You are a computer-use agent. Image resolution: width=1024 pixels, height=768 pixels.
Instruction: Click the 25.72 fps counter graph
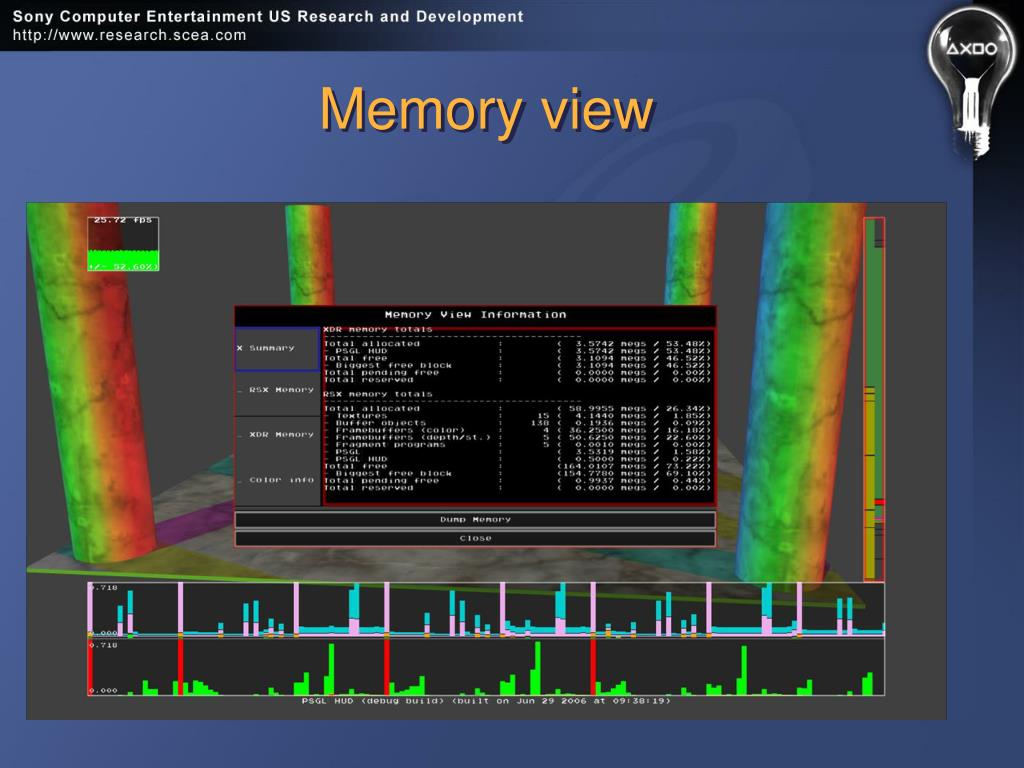coord(123,244)
